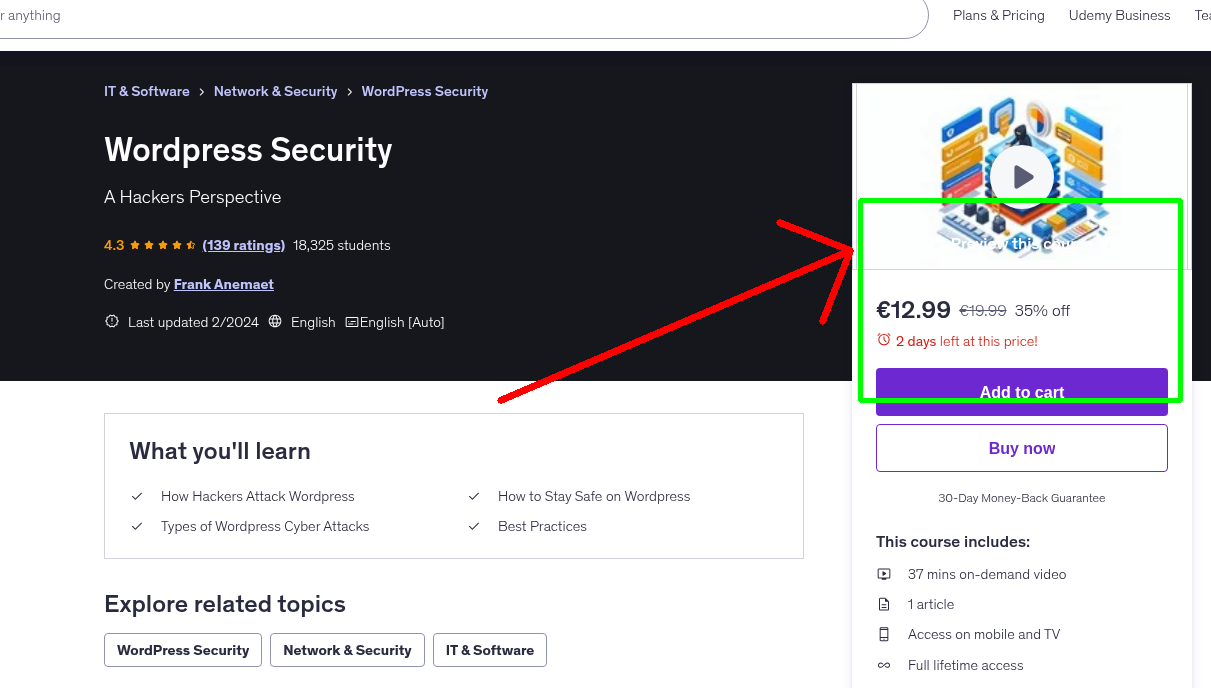Select the IT & Software related topic
Screen dimensions: 1211x688
489,650
